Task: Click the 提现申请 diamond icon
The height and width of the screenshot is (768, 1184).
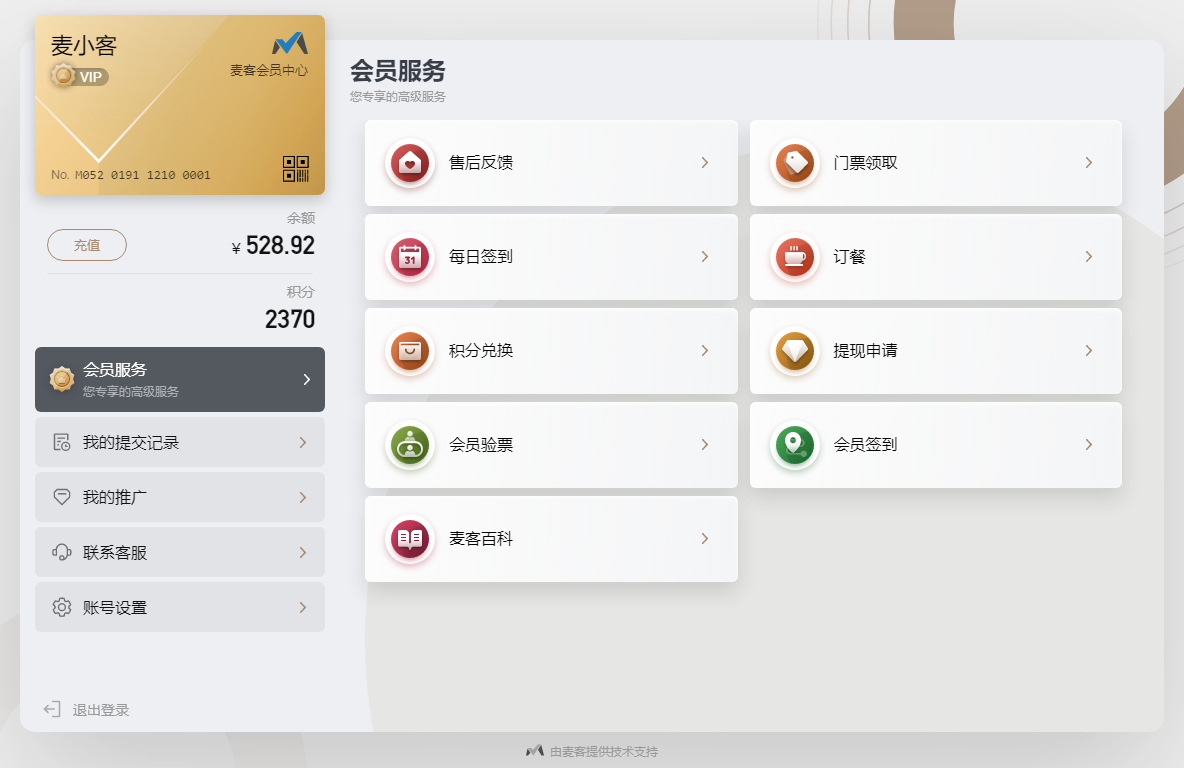Action: [795, 351]
